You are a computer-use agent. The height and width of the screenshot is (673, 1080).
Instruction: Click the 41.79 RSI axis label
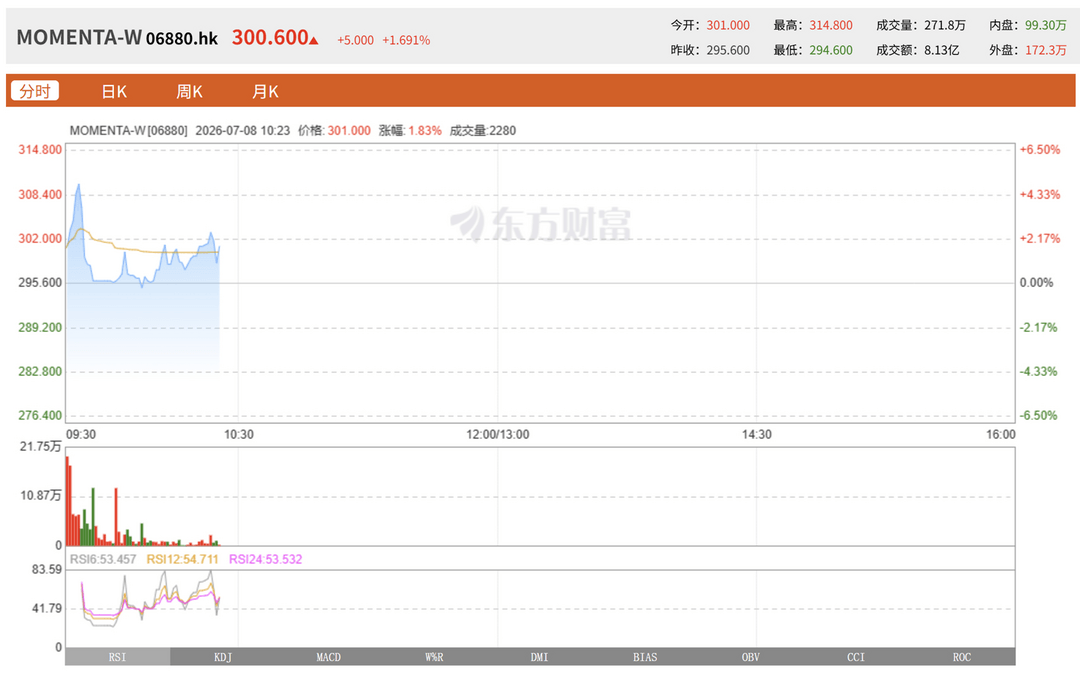[x=47, y=608]
